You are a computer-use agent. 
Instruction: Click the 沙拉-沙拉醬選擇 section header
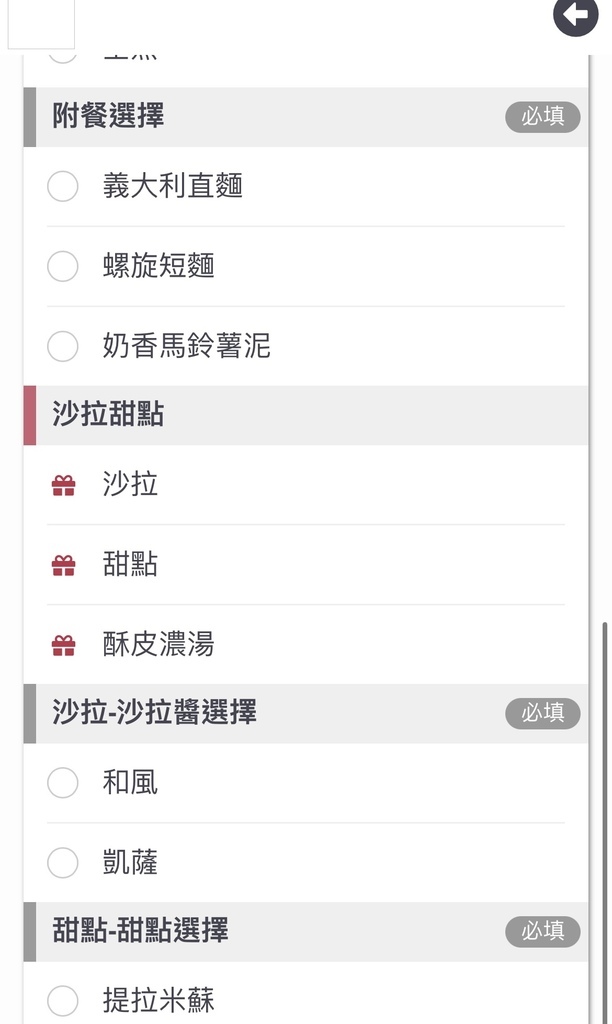[154, 713]
